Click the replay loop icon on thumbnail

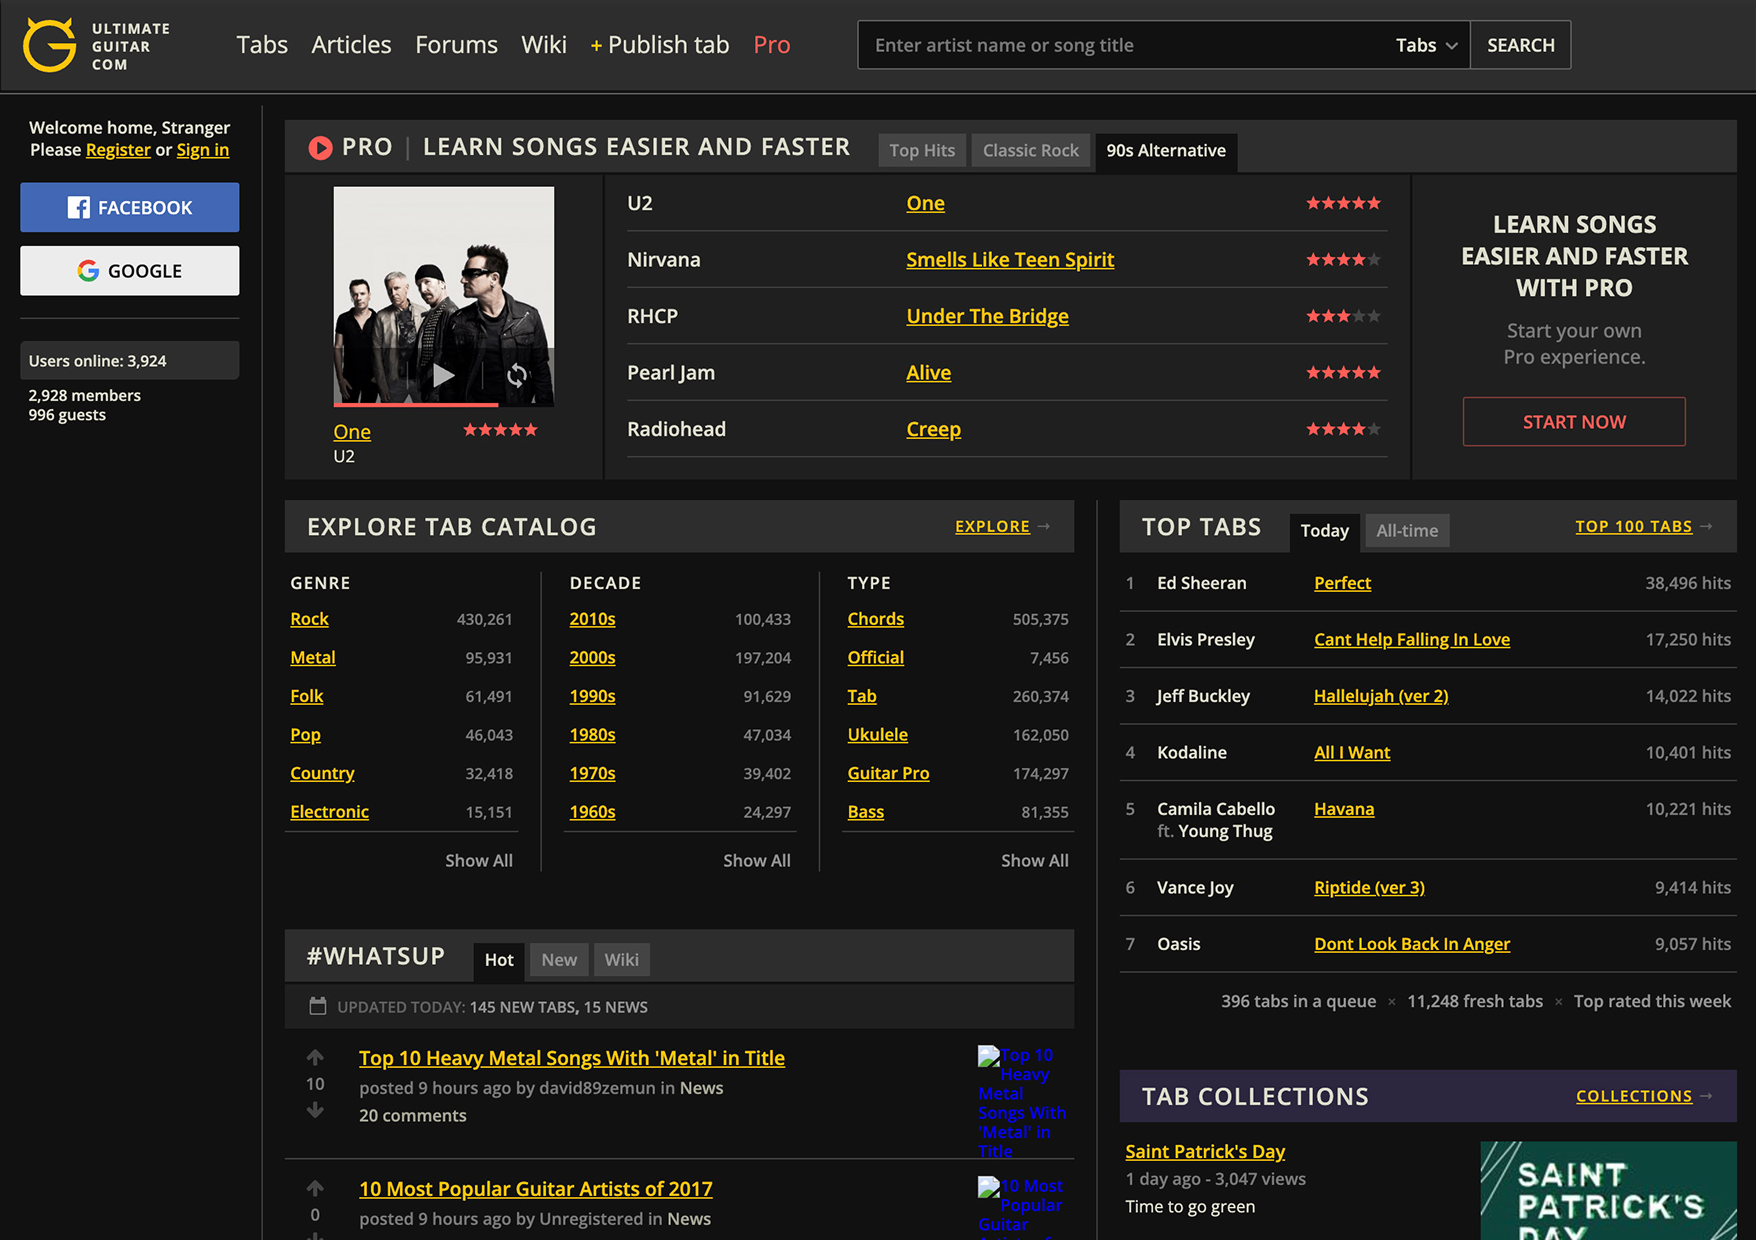click(517, 375)
